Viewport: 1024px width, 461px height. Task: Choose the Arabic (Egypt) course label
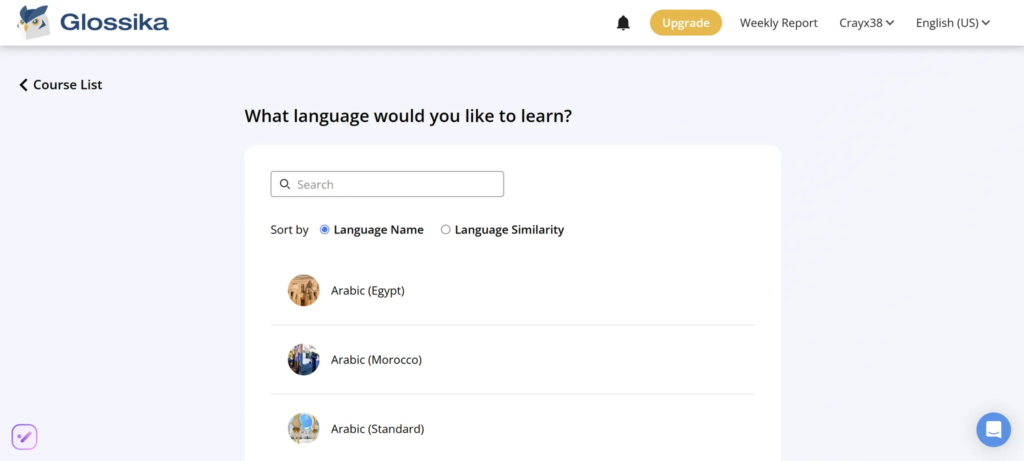(x=368, y=291)
